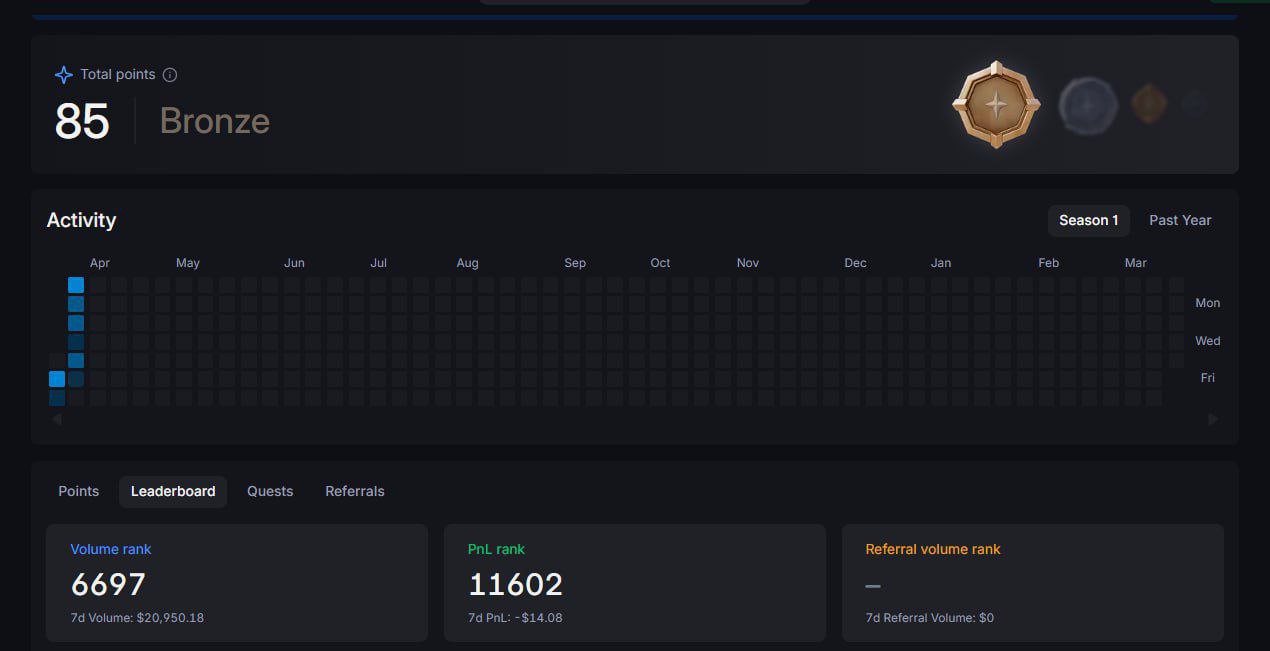Open the PnL rank card
1270x651 pixels.
[634, 582]
